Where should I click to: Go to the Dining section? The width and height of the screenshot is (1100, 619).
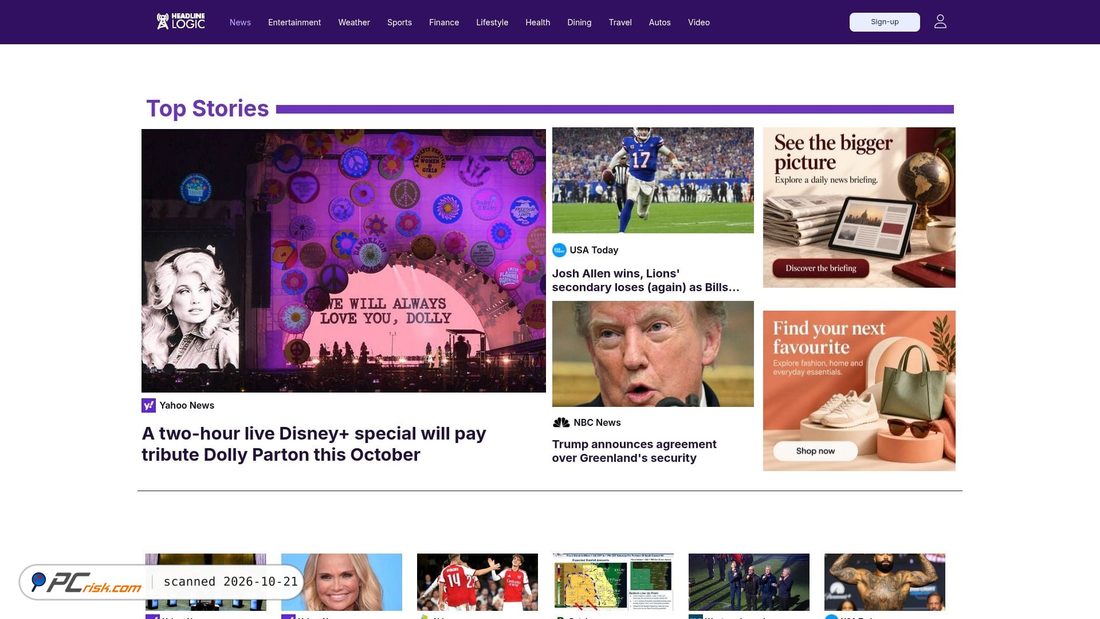pyautogui.click(x=579, y=22)
